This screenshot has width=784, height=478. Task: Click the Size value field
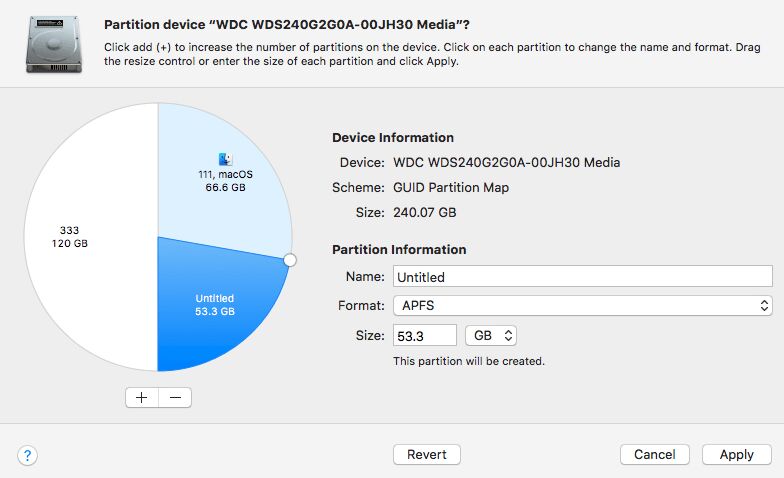424,335
